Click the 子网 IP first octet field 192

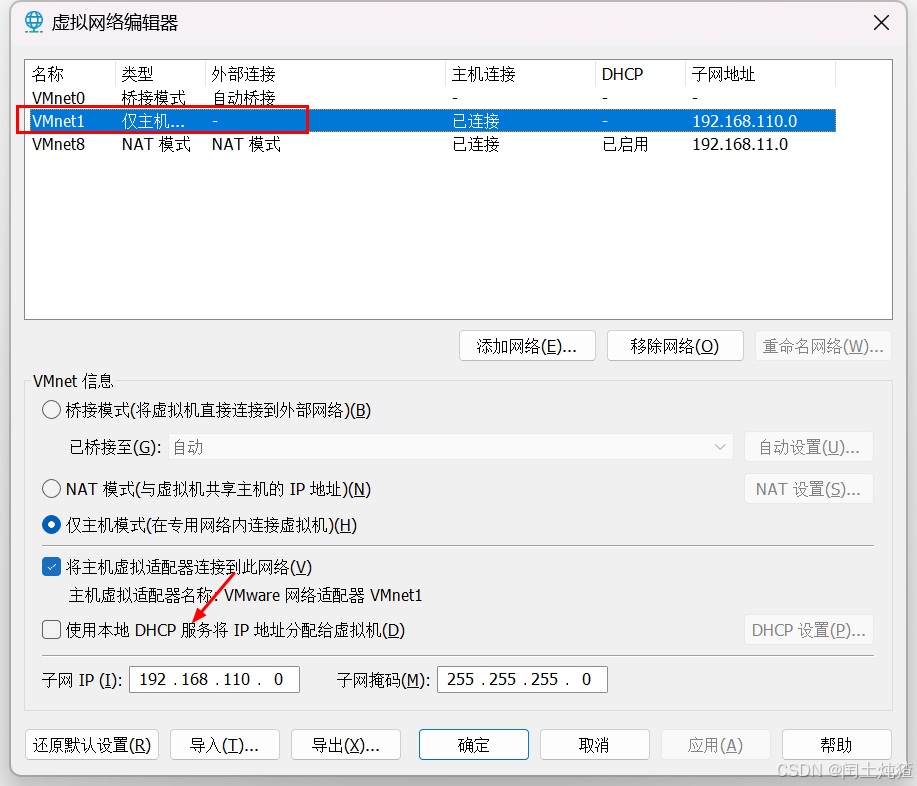153,679
